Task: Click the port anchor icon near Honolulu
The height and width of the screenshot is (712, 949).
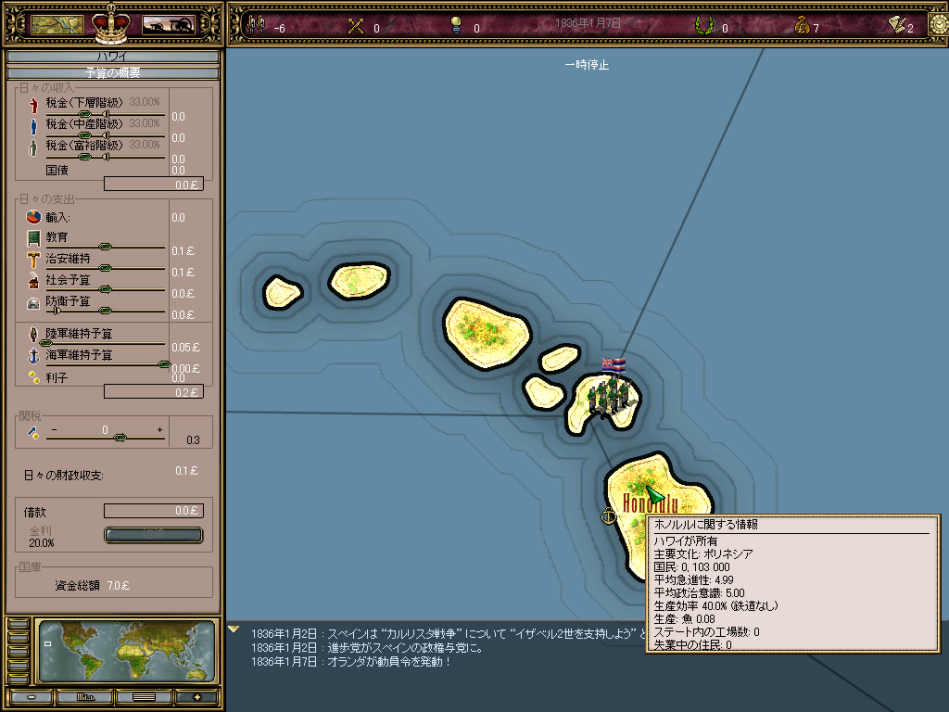Action: click(608, 516)
